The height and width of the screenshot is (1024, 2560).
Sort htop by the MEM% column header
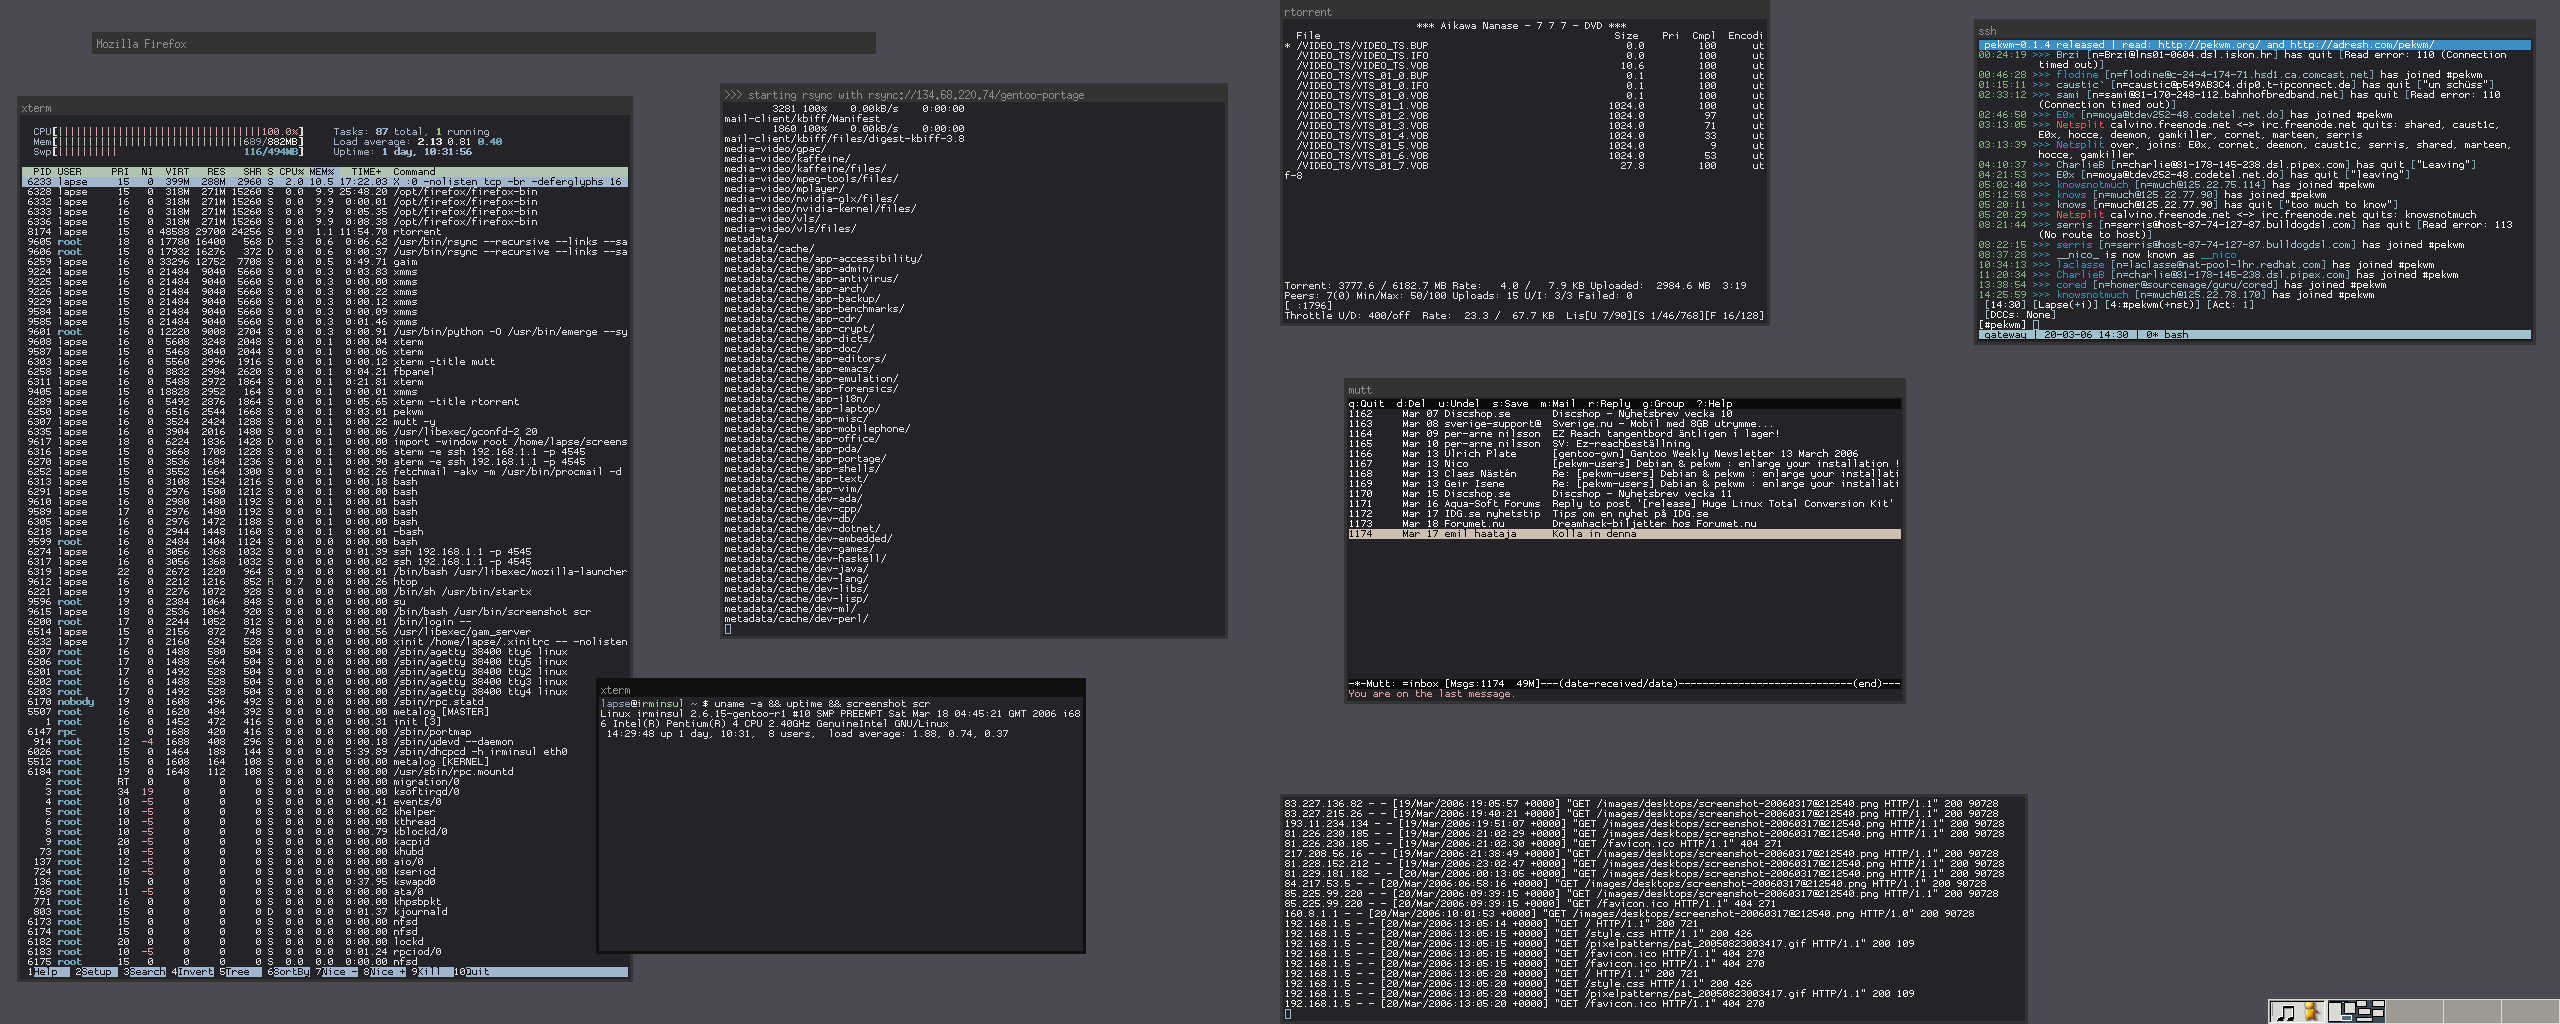pos(321,171)
